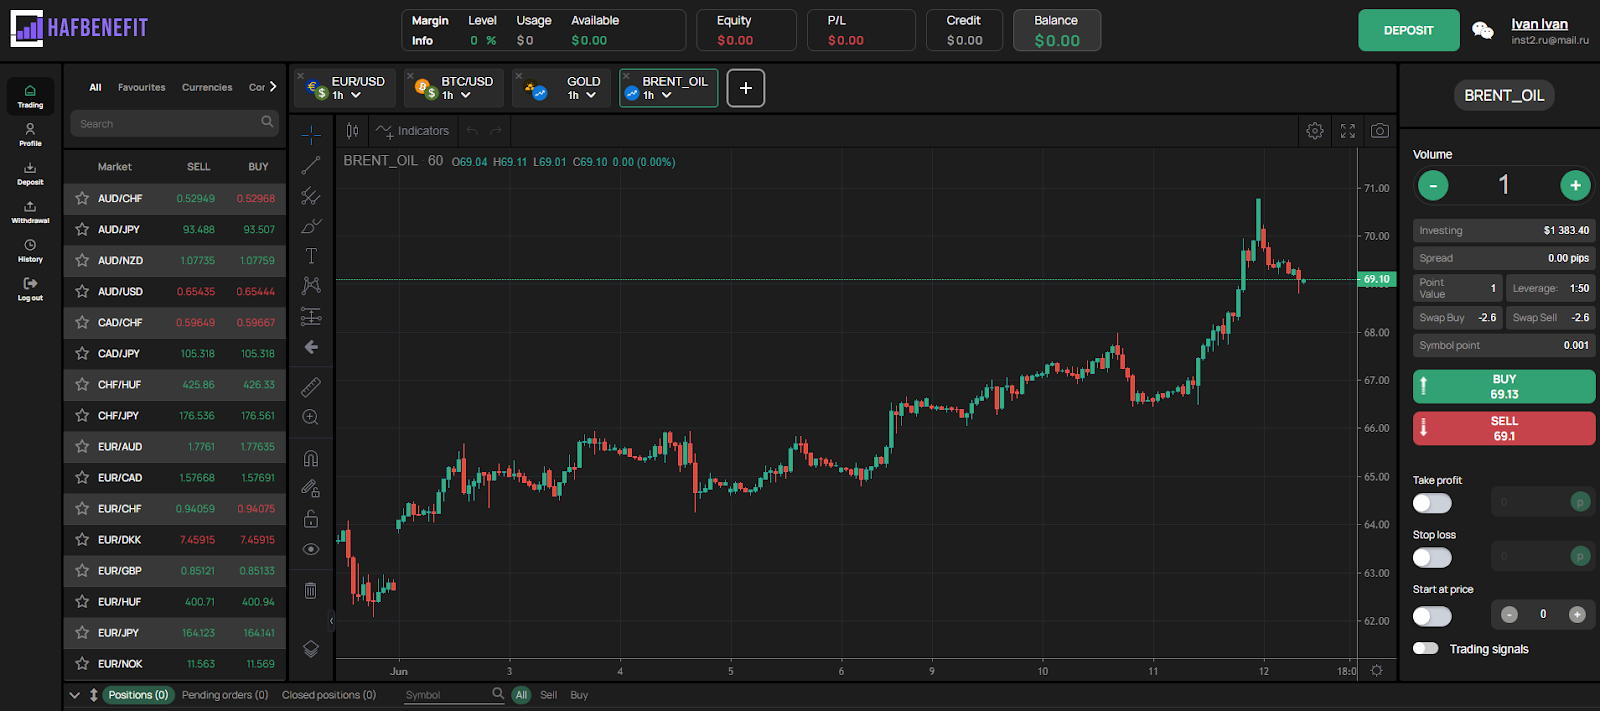Click the market Search field

click(174, 124)
